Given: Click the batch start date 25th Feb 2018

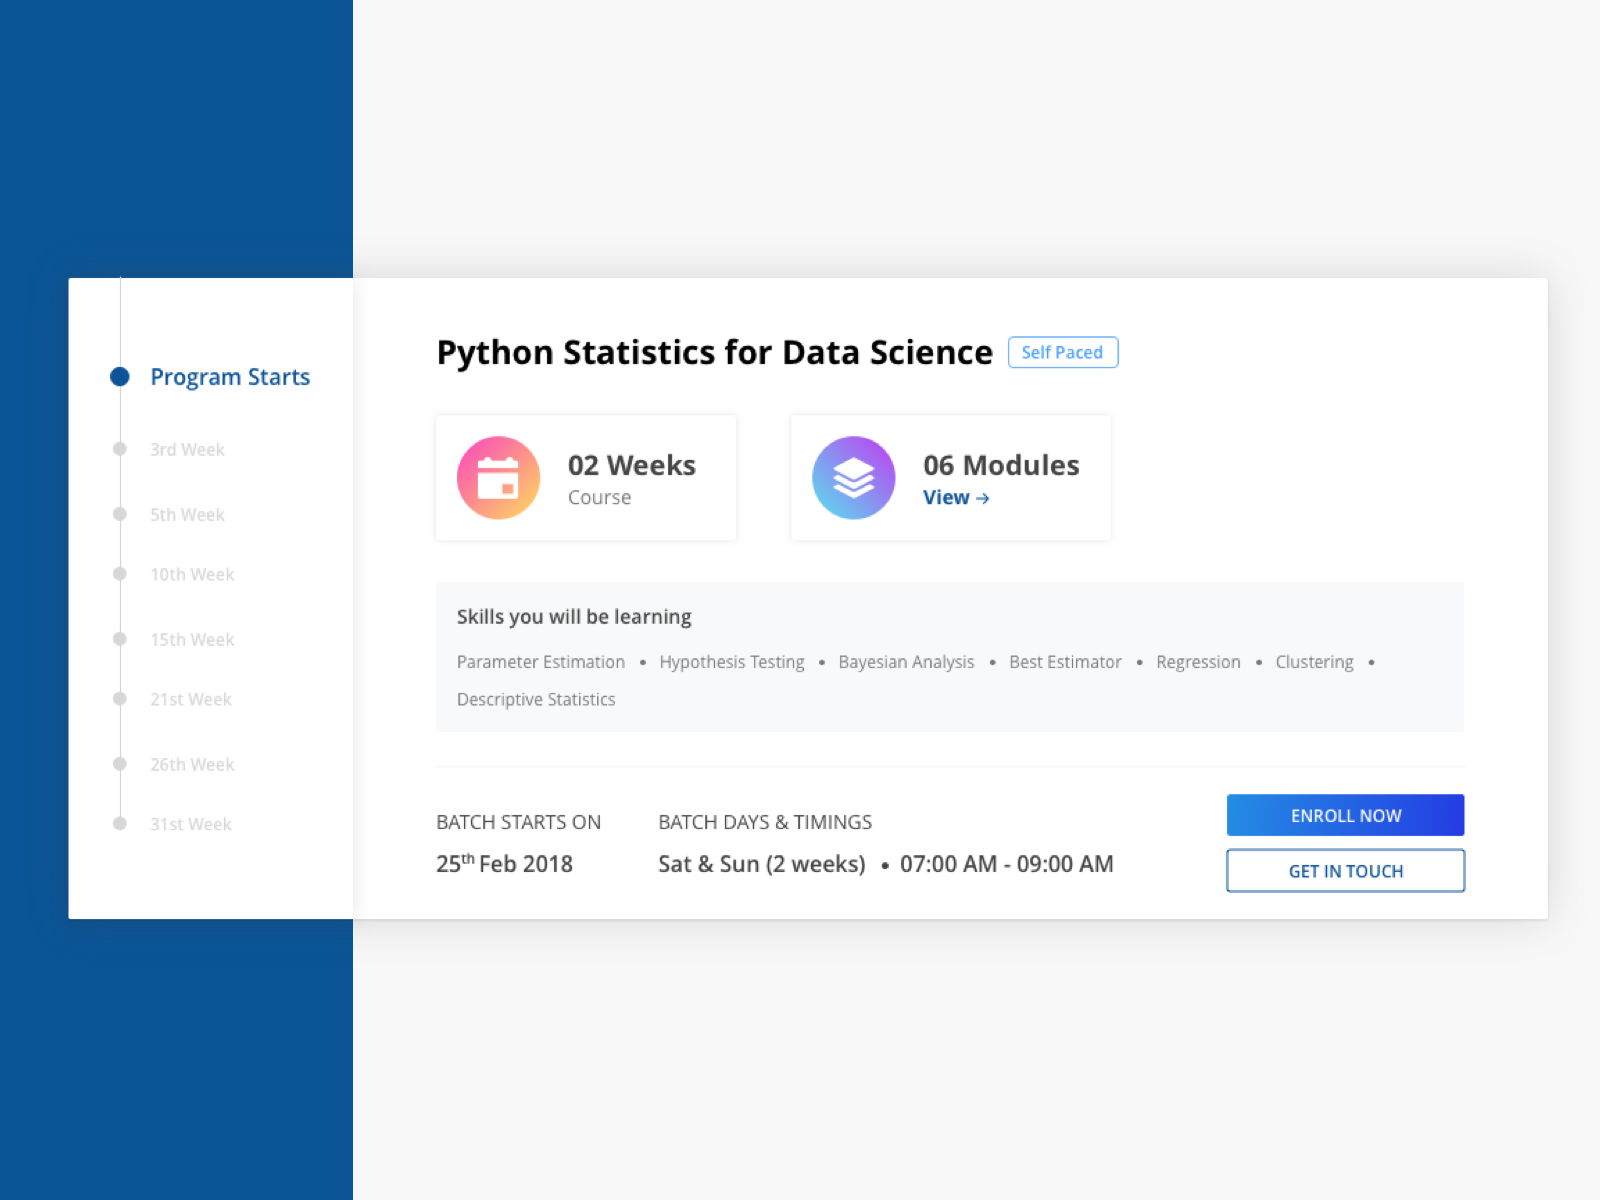Looking at the screenshot, I should 504,863.
